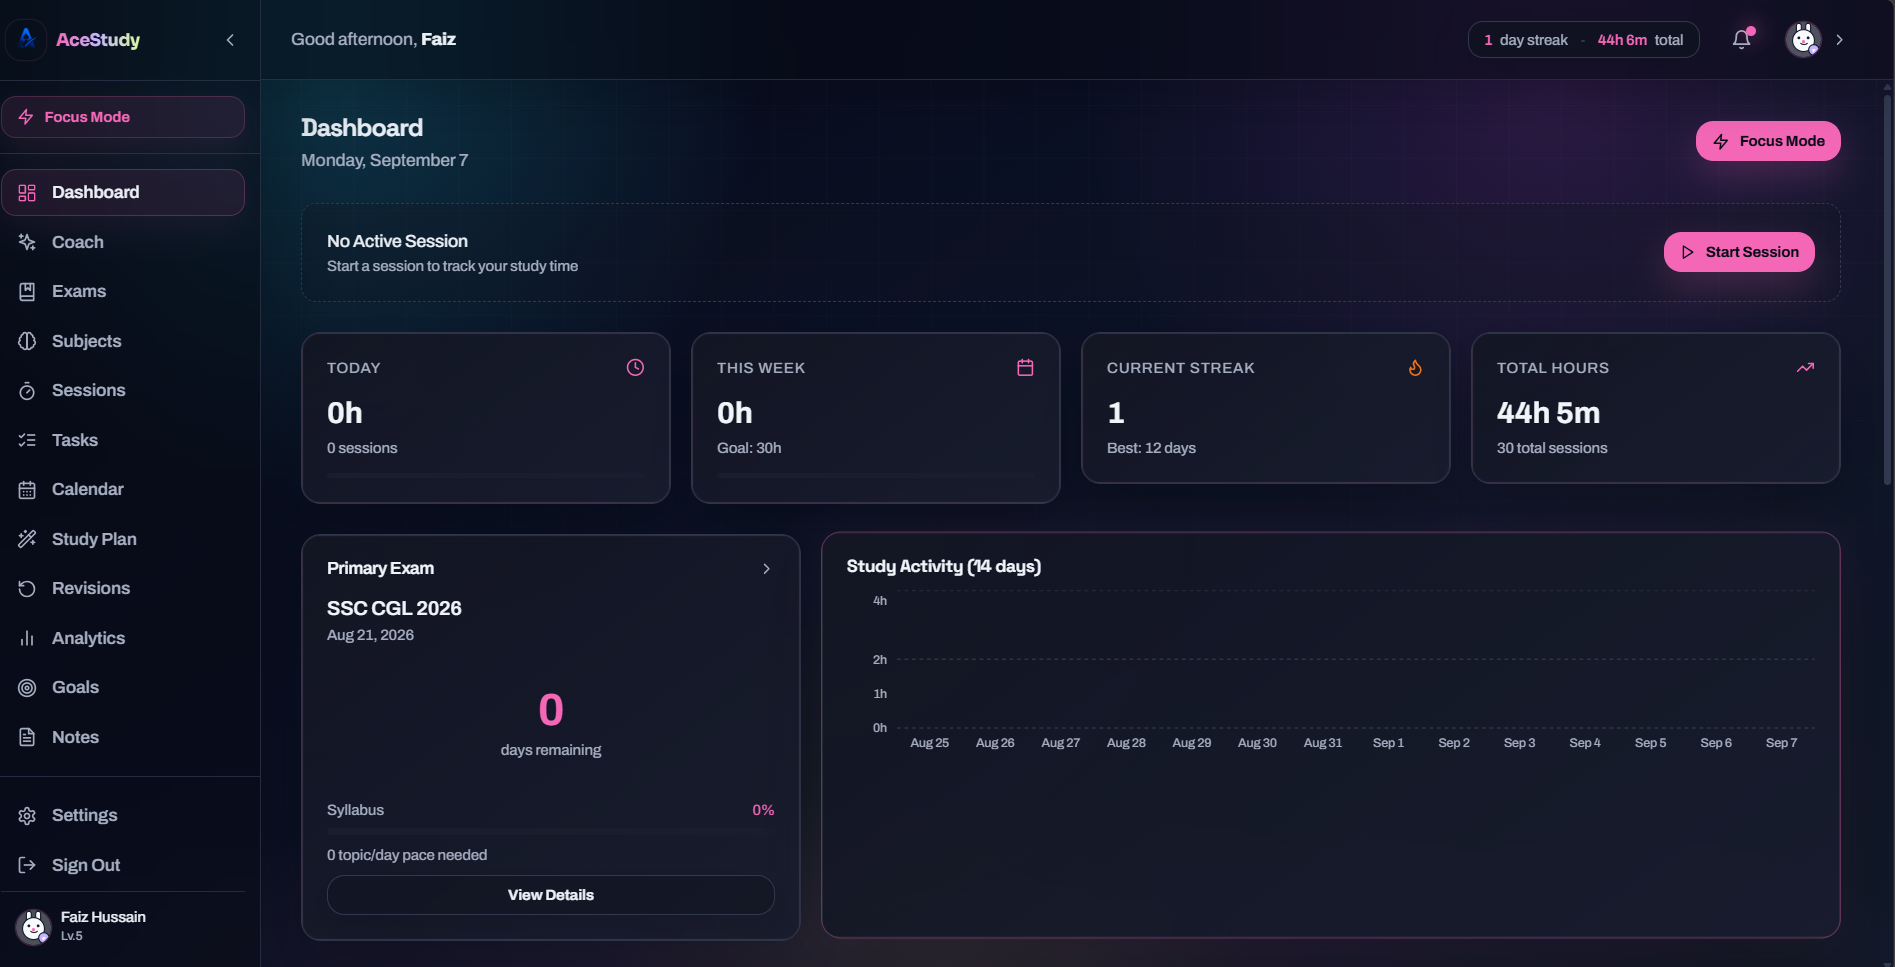Image resolution: width=1895 pixels, height=967 pixels.
Task: Click the Tasks checklist icon
Action: (27, 440)
